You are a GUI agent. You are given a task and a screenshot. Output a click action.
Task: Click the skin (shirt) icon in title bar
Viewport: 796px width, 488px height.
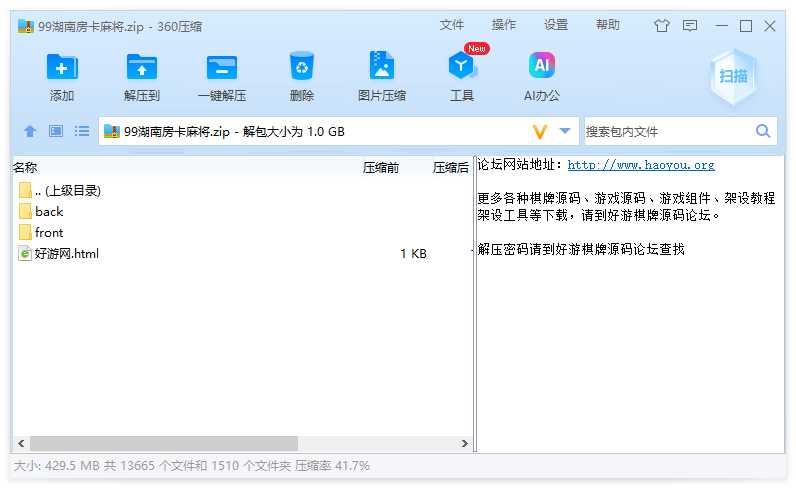click(661, 25)
